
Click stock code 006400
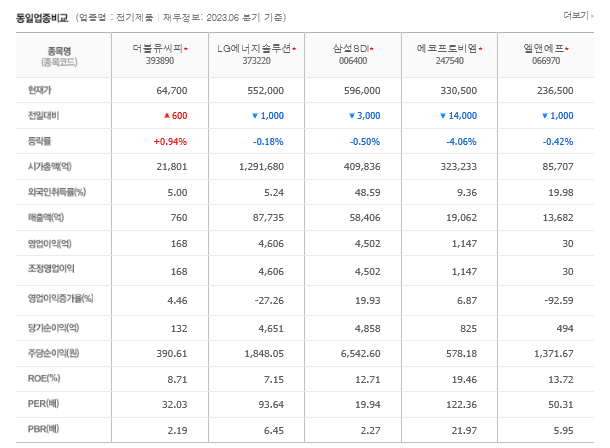tap(353, 61)
